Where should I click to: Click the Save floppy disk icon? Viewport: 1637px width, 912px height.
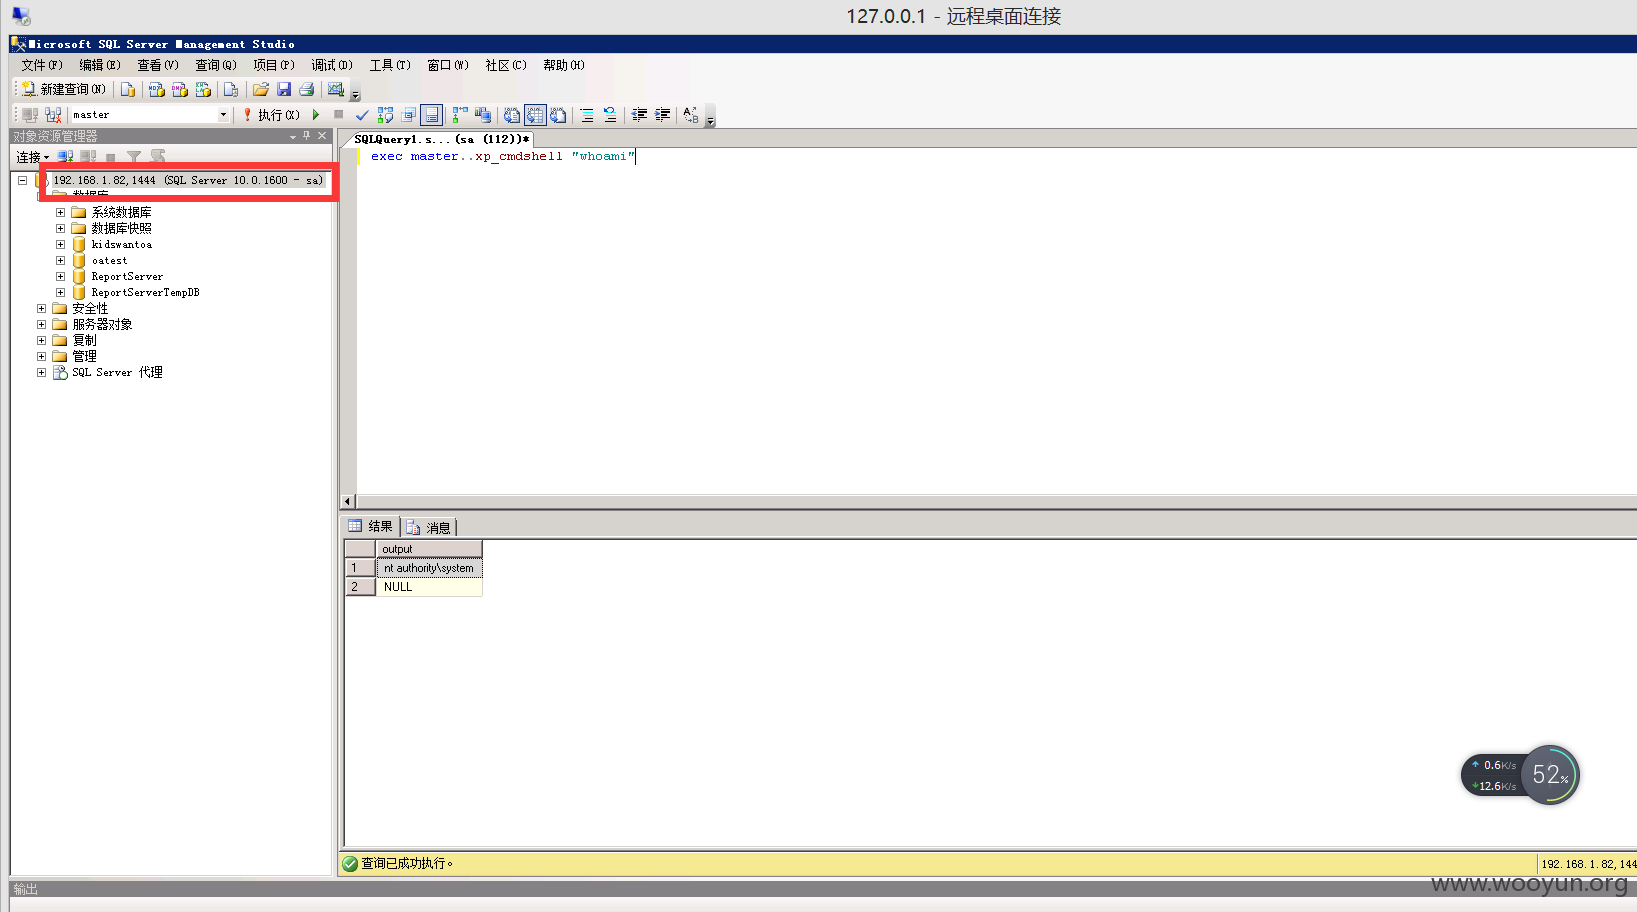click(284, 89)
